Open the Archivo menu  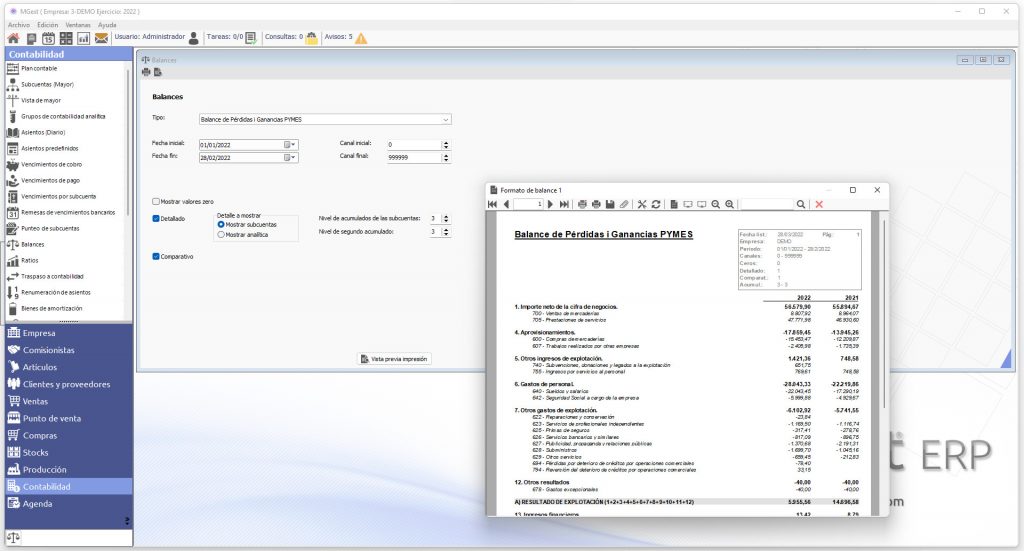[19, 25]
